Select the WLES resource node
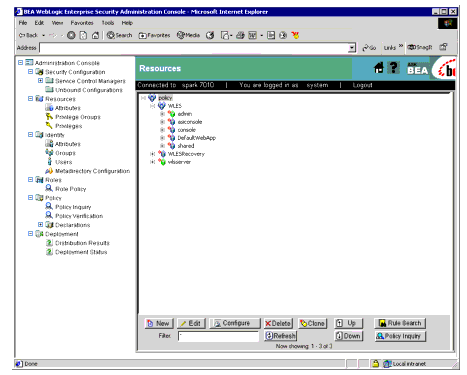This screenshot has width=467, height=375. (x=175, y=106)
